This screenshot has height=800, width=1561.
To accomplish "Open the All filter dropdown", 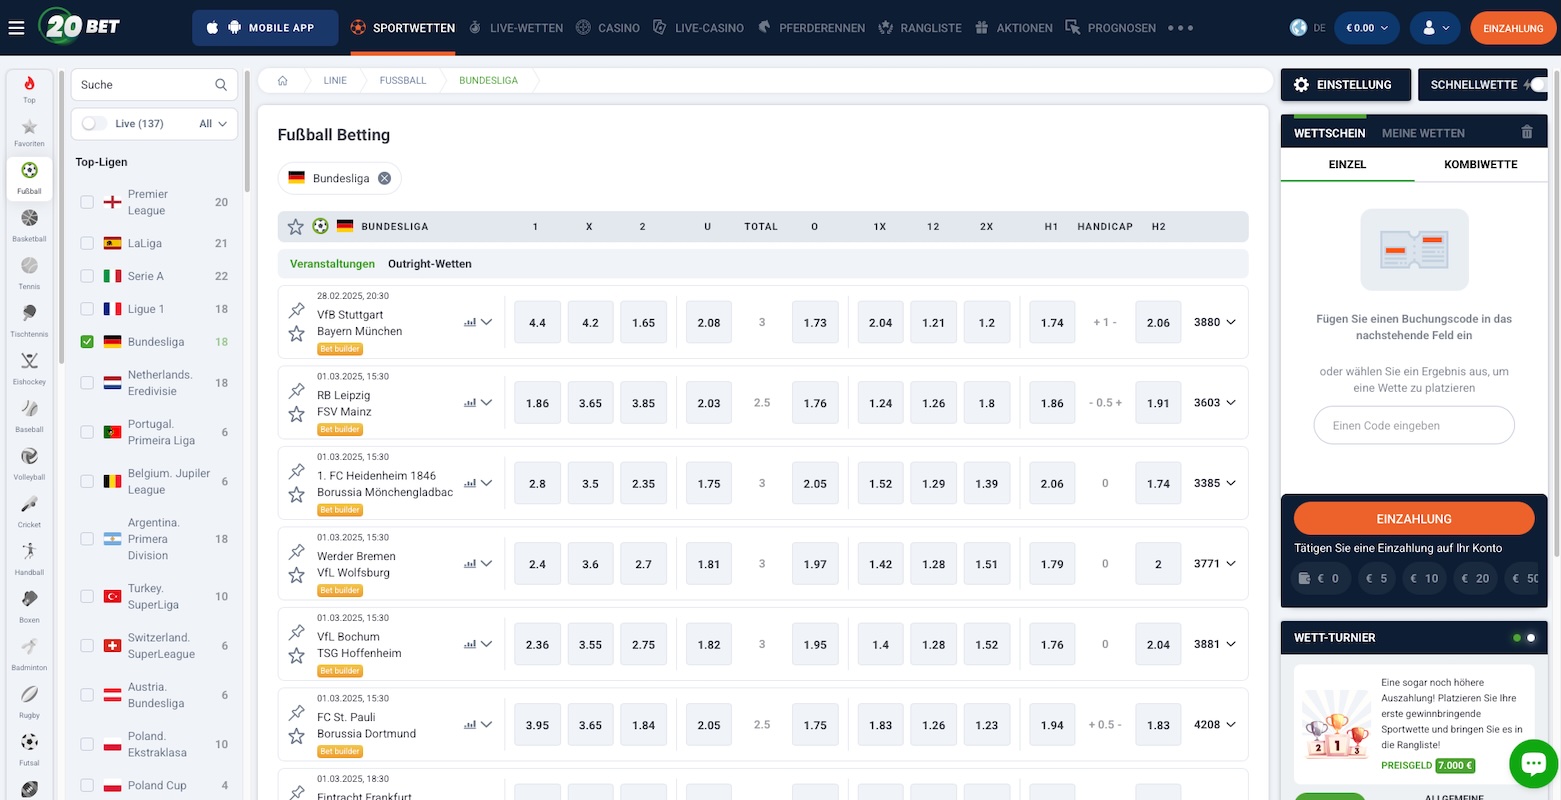I will coord(213,124).
